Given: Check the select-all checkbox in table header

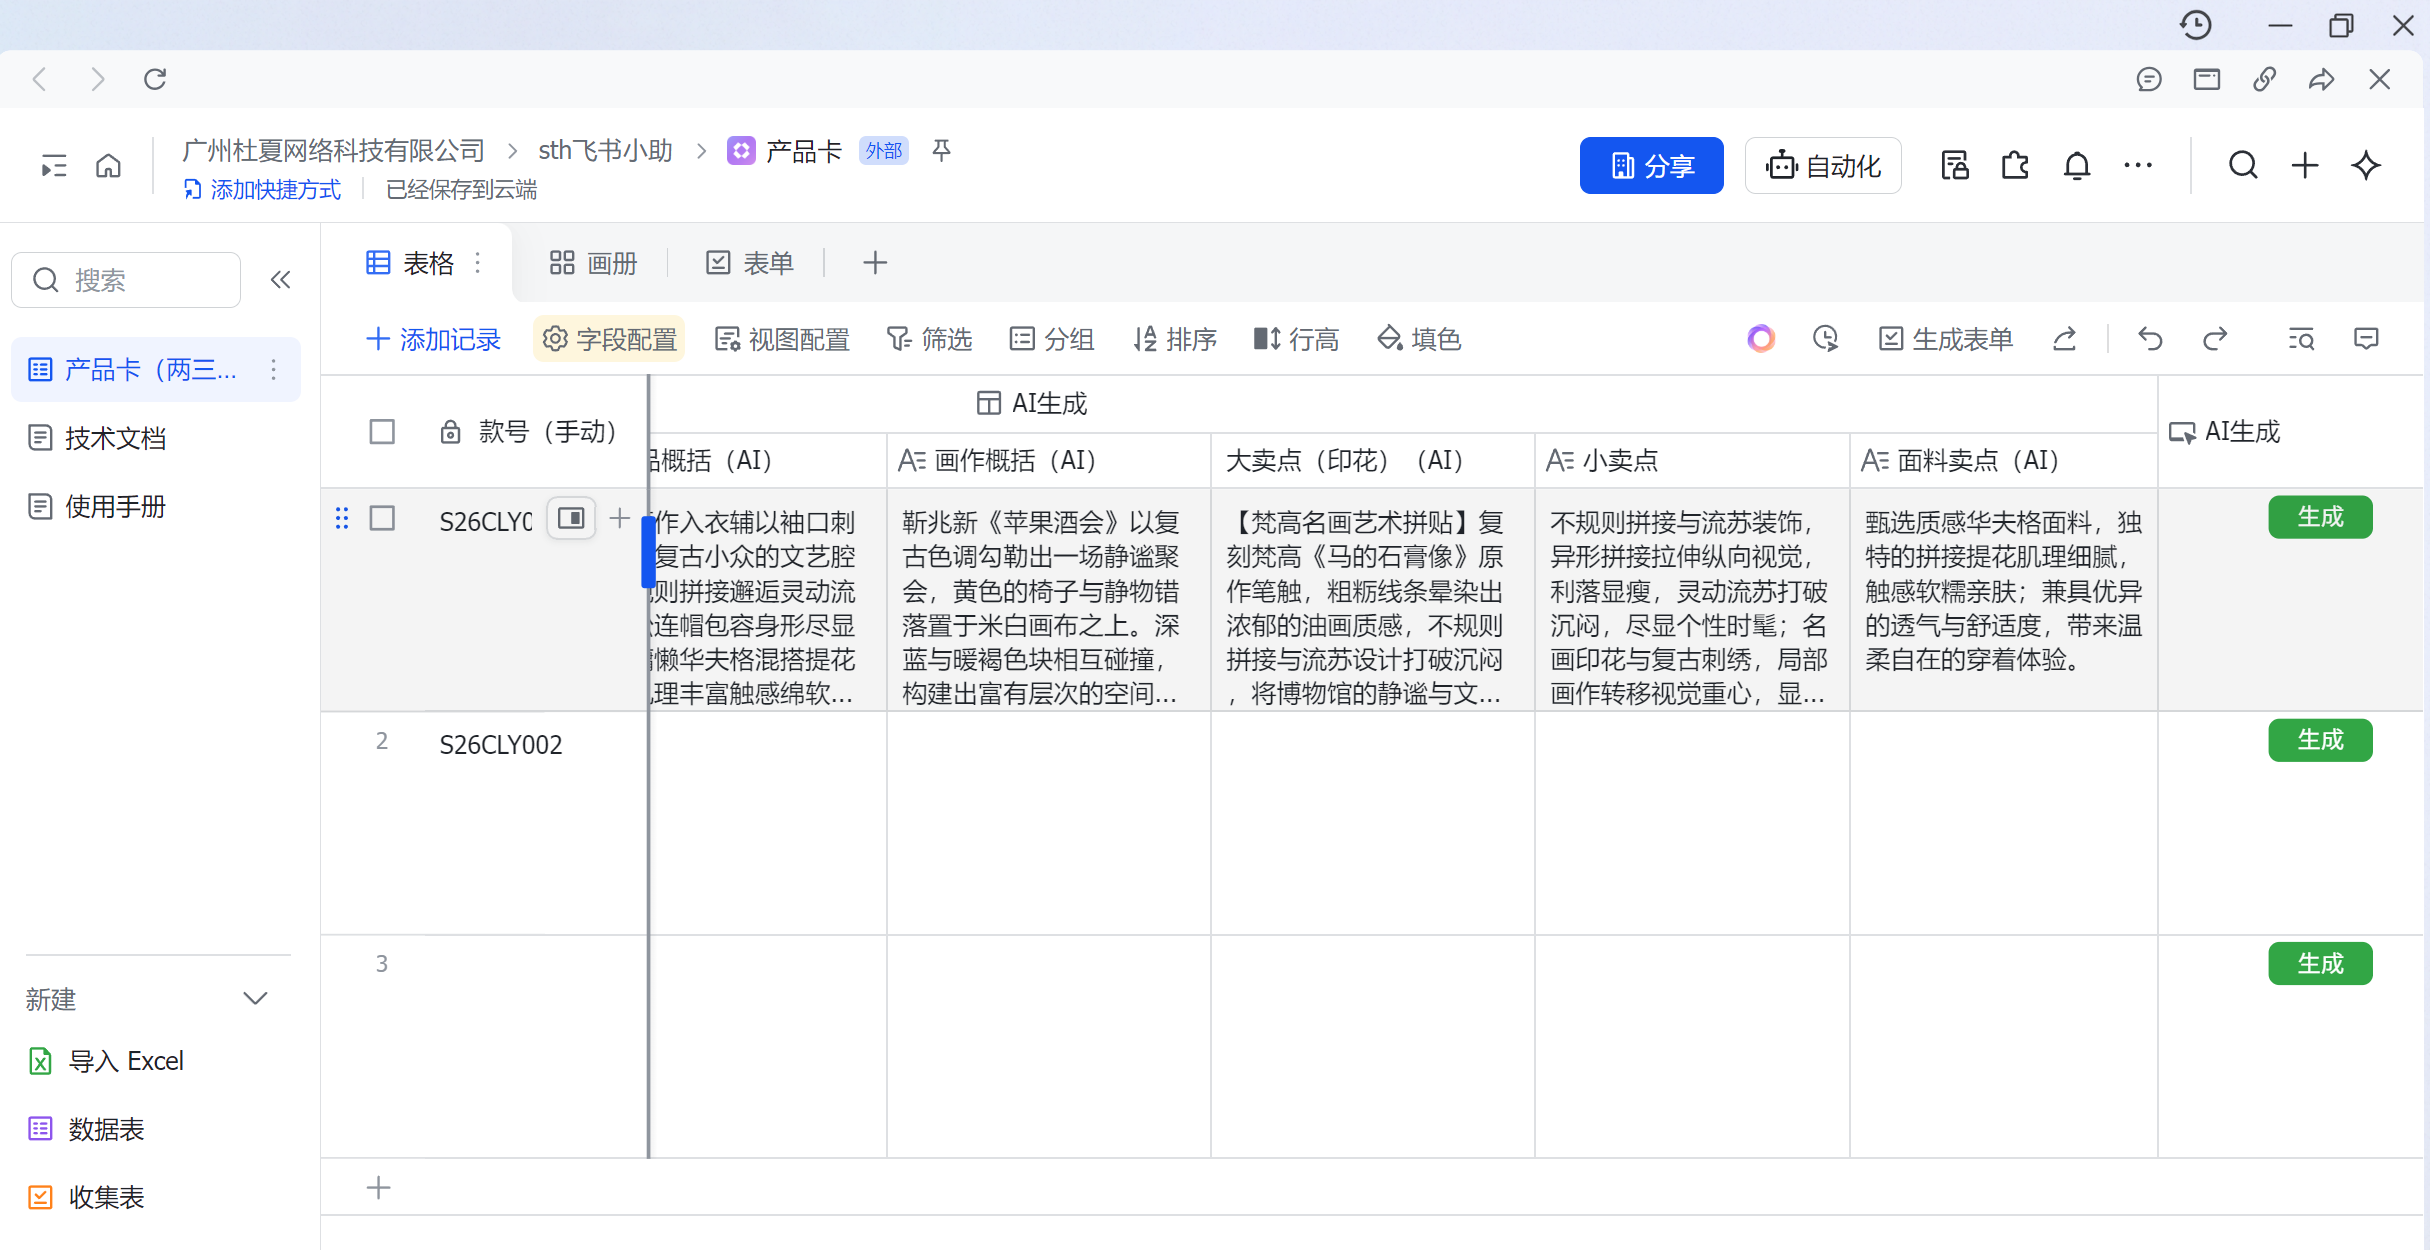Looking at the screenshot, I should (x=382, y=431).
